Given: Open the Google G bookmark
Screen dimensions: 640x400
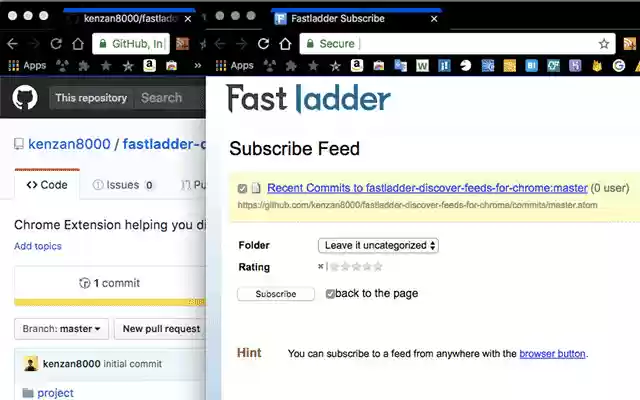Looking at the screenshot, I should pyautogui.click(x=618, y=65).
